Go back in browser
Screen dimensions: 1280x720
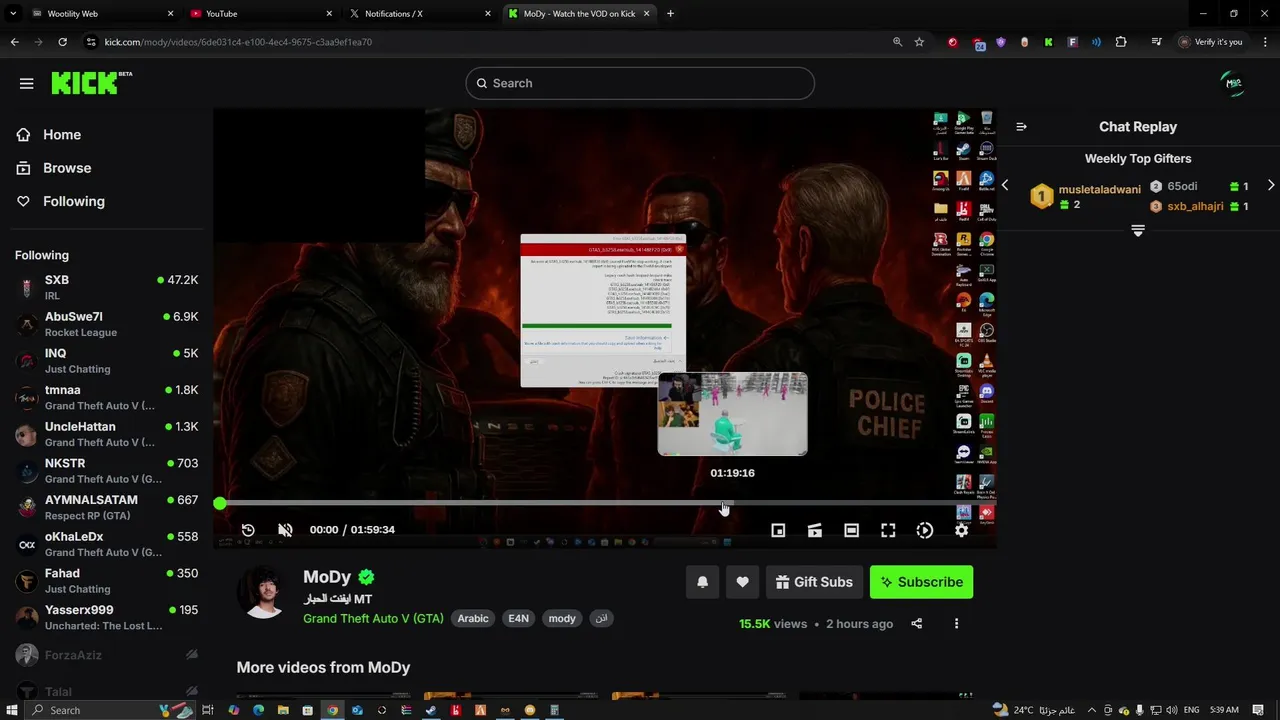click(x=14, y=42)
